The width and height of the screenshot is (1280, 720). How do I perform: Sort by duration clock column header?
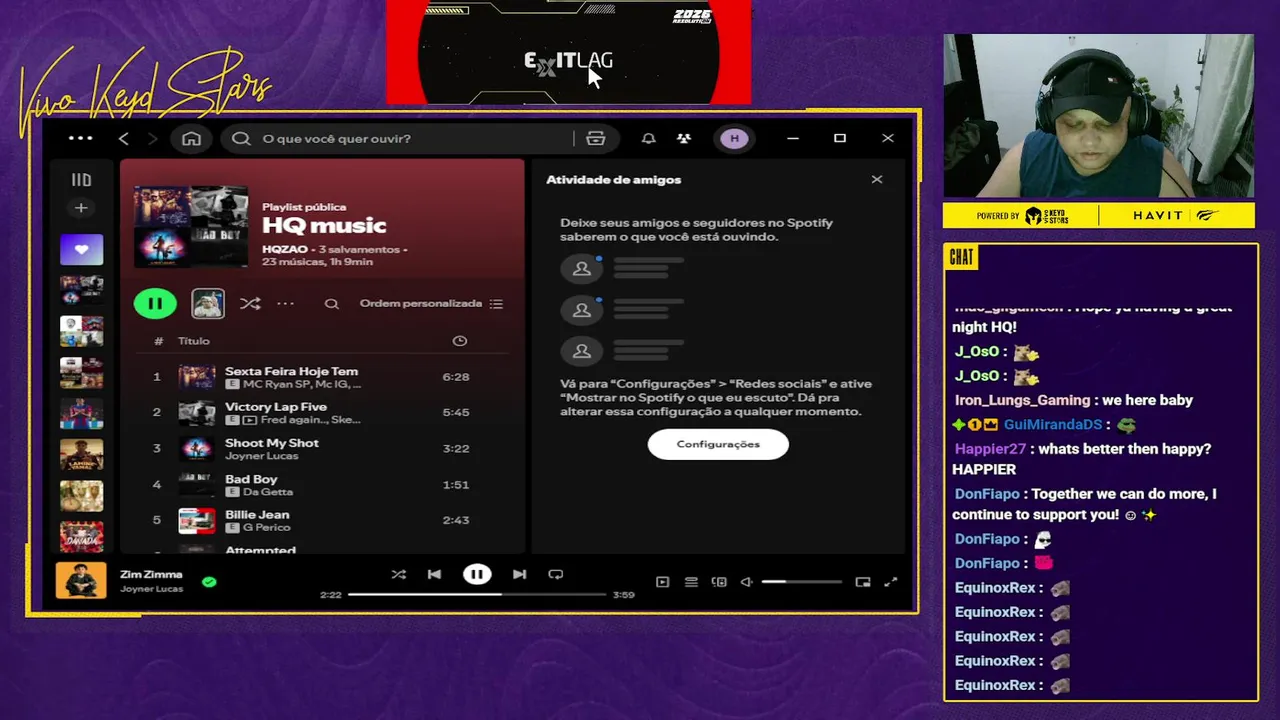[460, 341]
